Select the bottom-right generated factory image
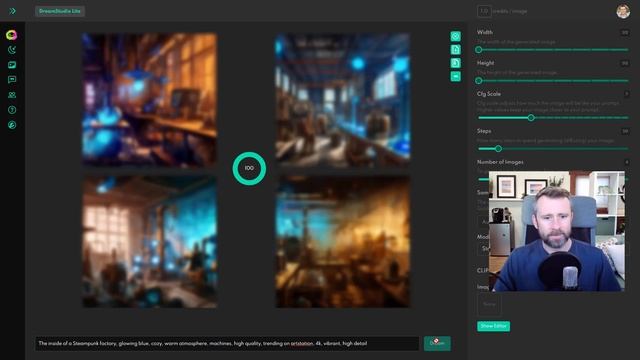Screen dimensions: 640x360 coord(343,242)
